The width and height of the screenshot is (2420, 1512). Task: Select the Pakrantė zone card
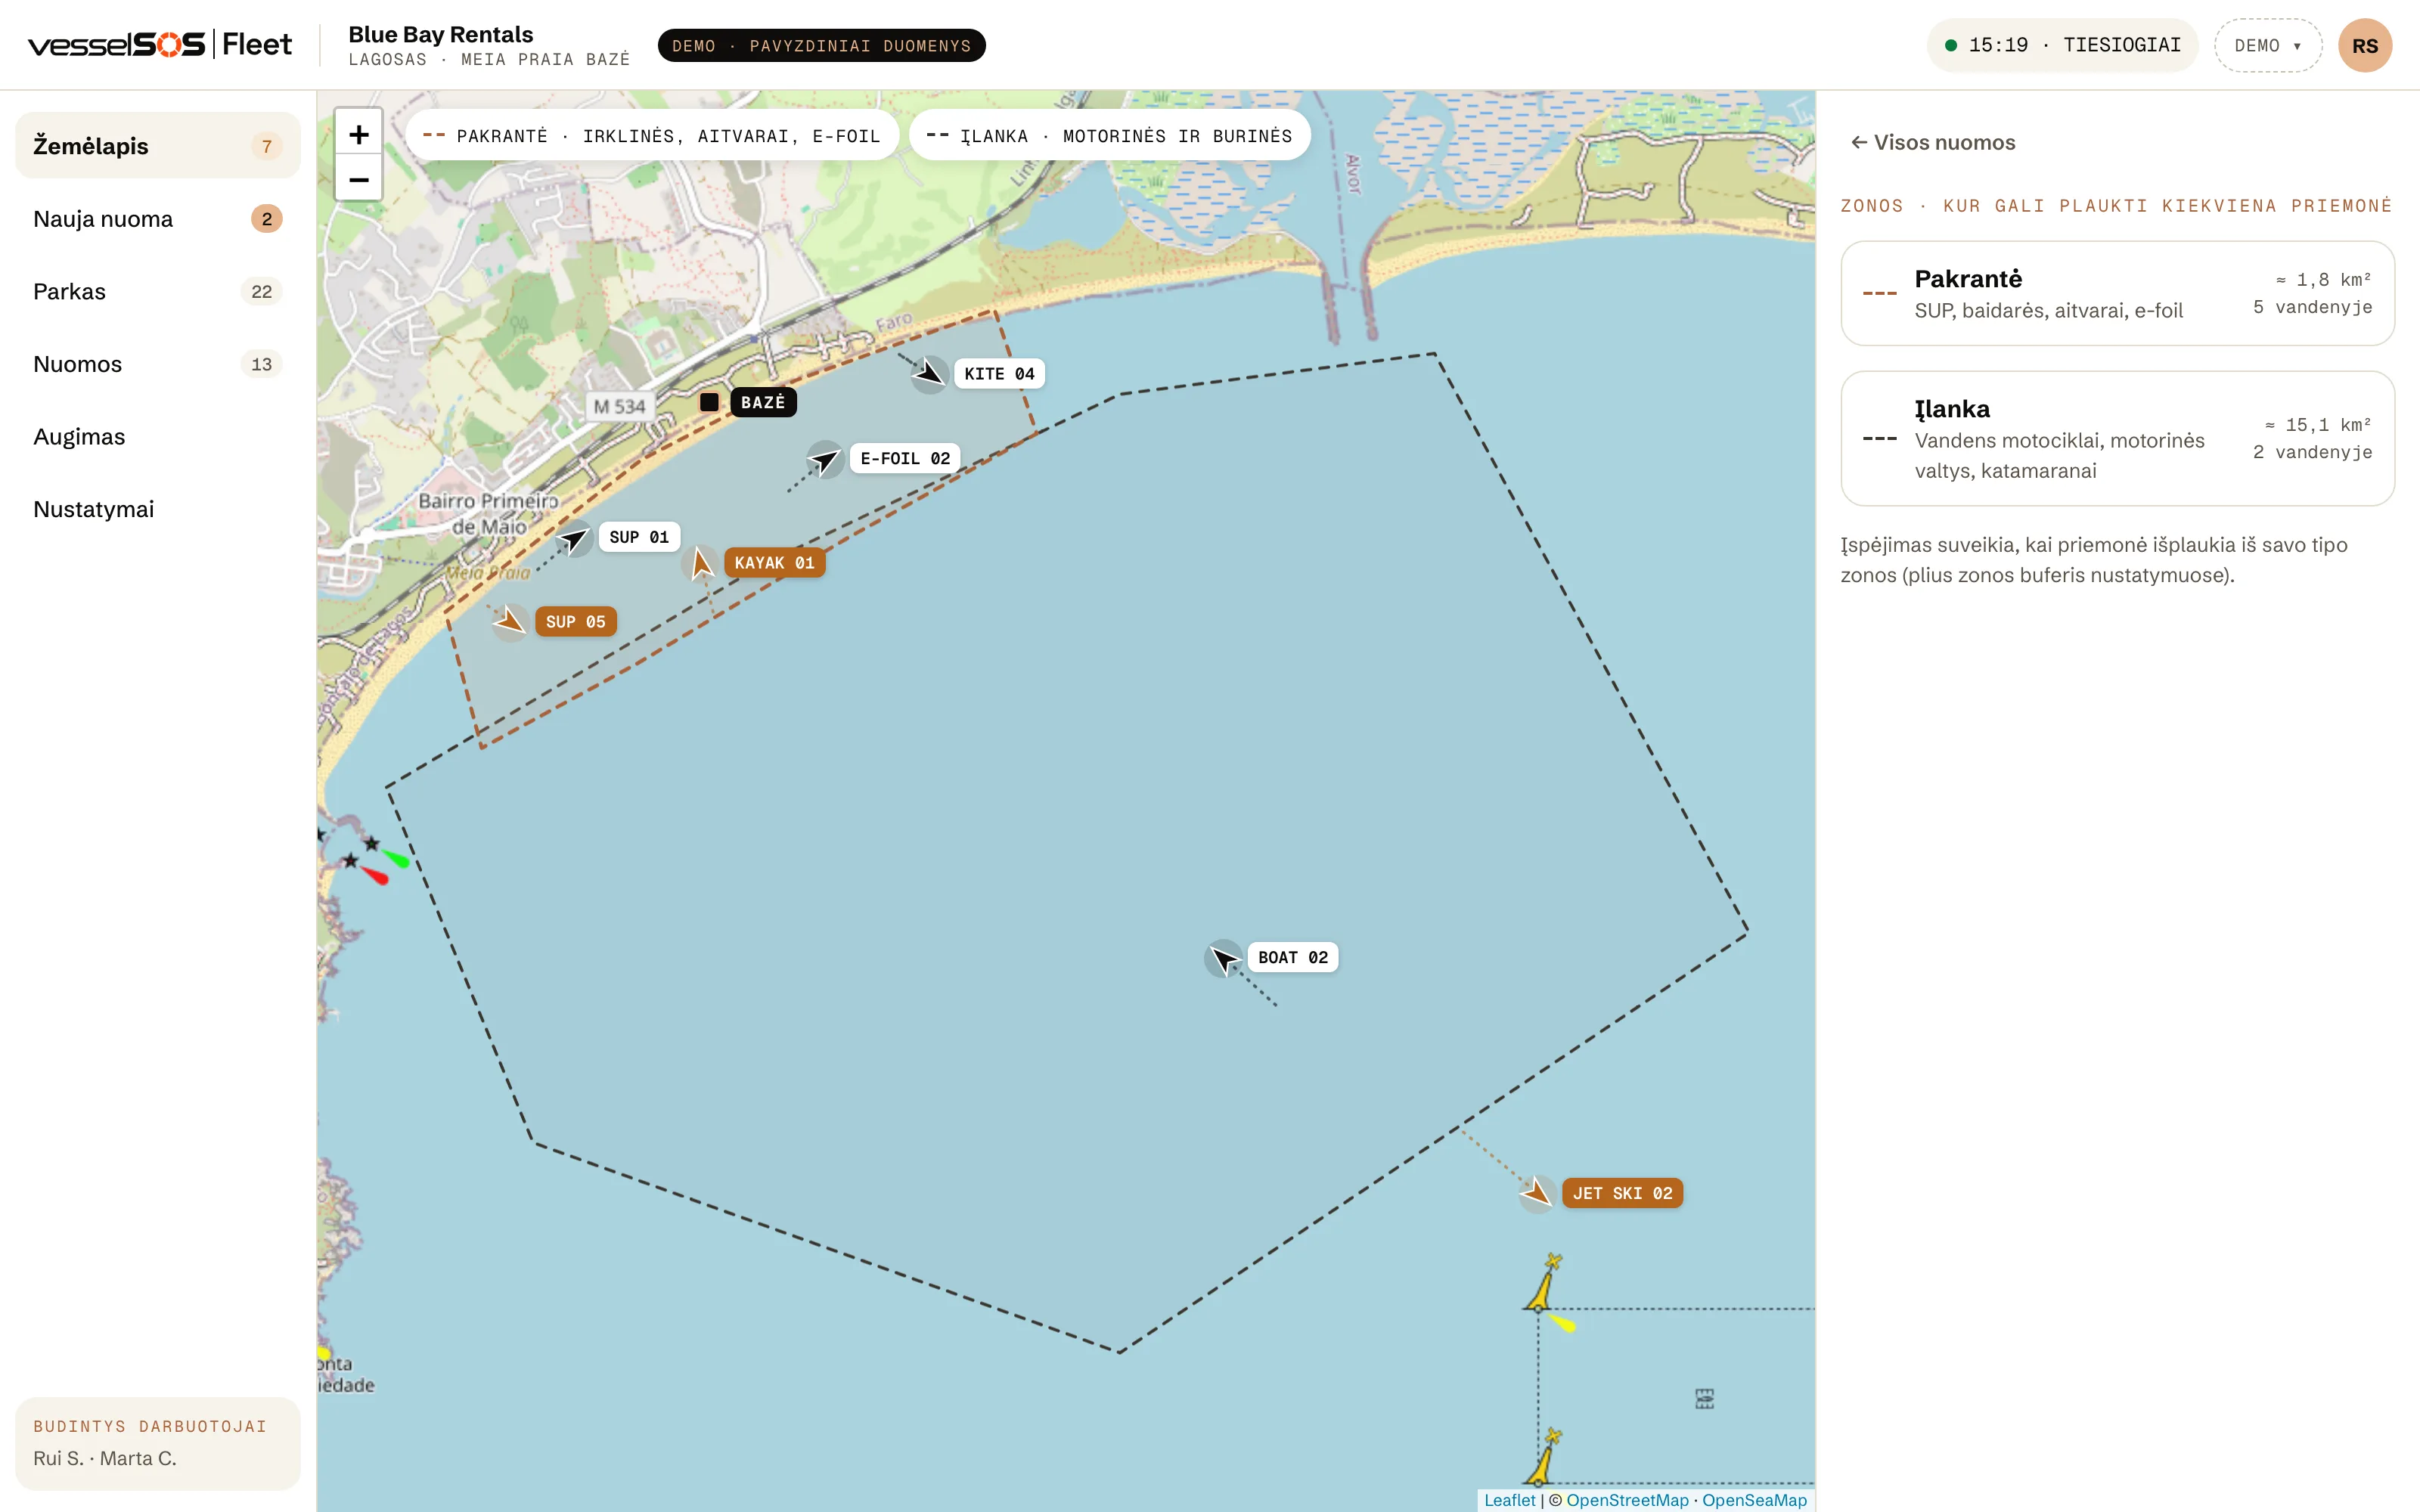(2117, 293)
